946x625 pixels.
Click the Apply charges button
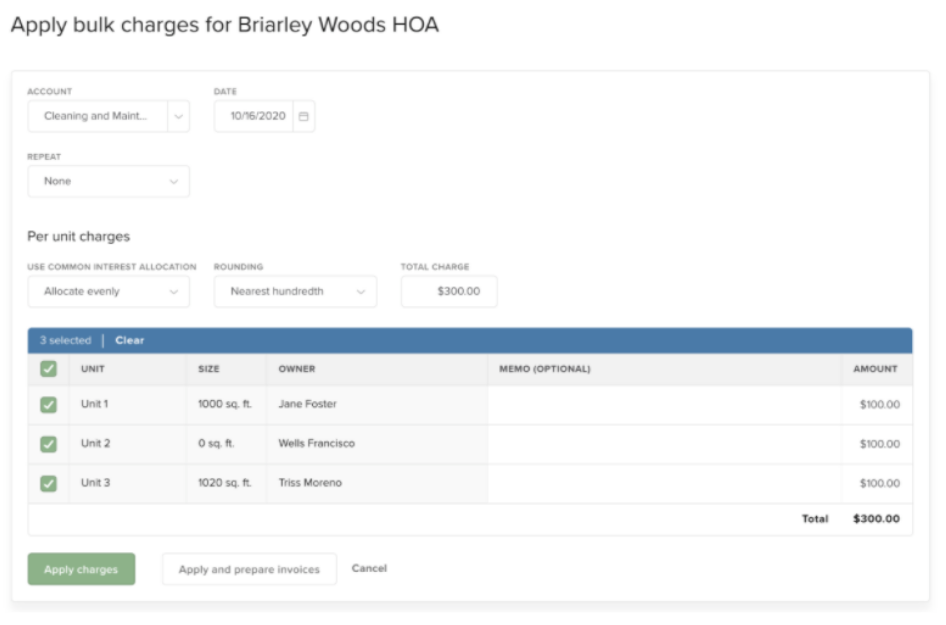pos(81,566)
